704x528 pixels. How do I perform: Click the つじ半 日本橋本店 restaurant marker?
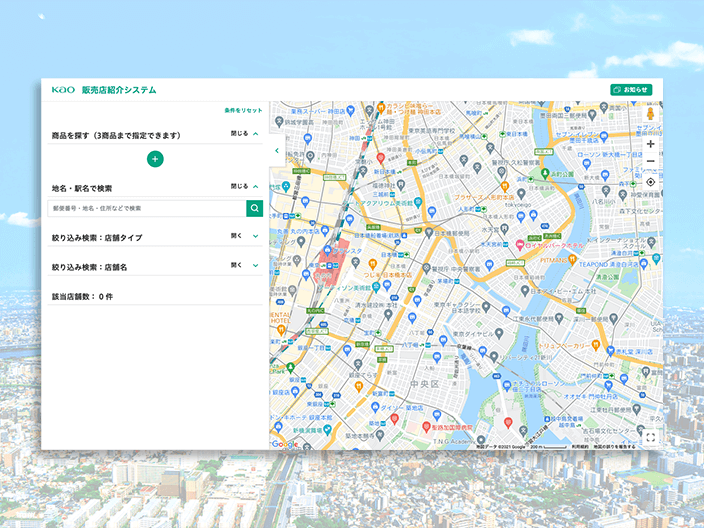[372, 264]
